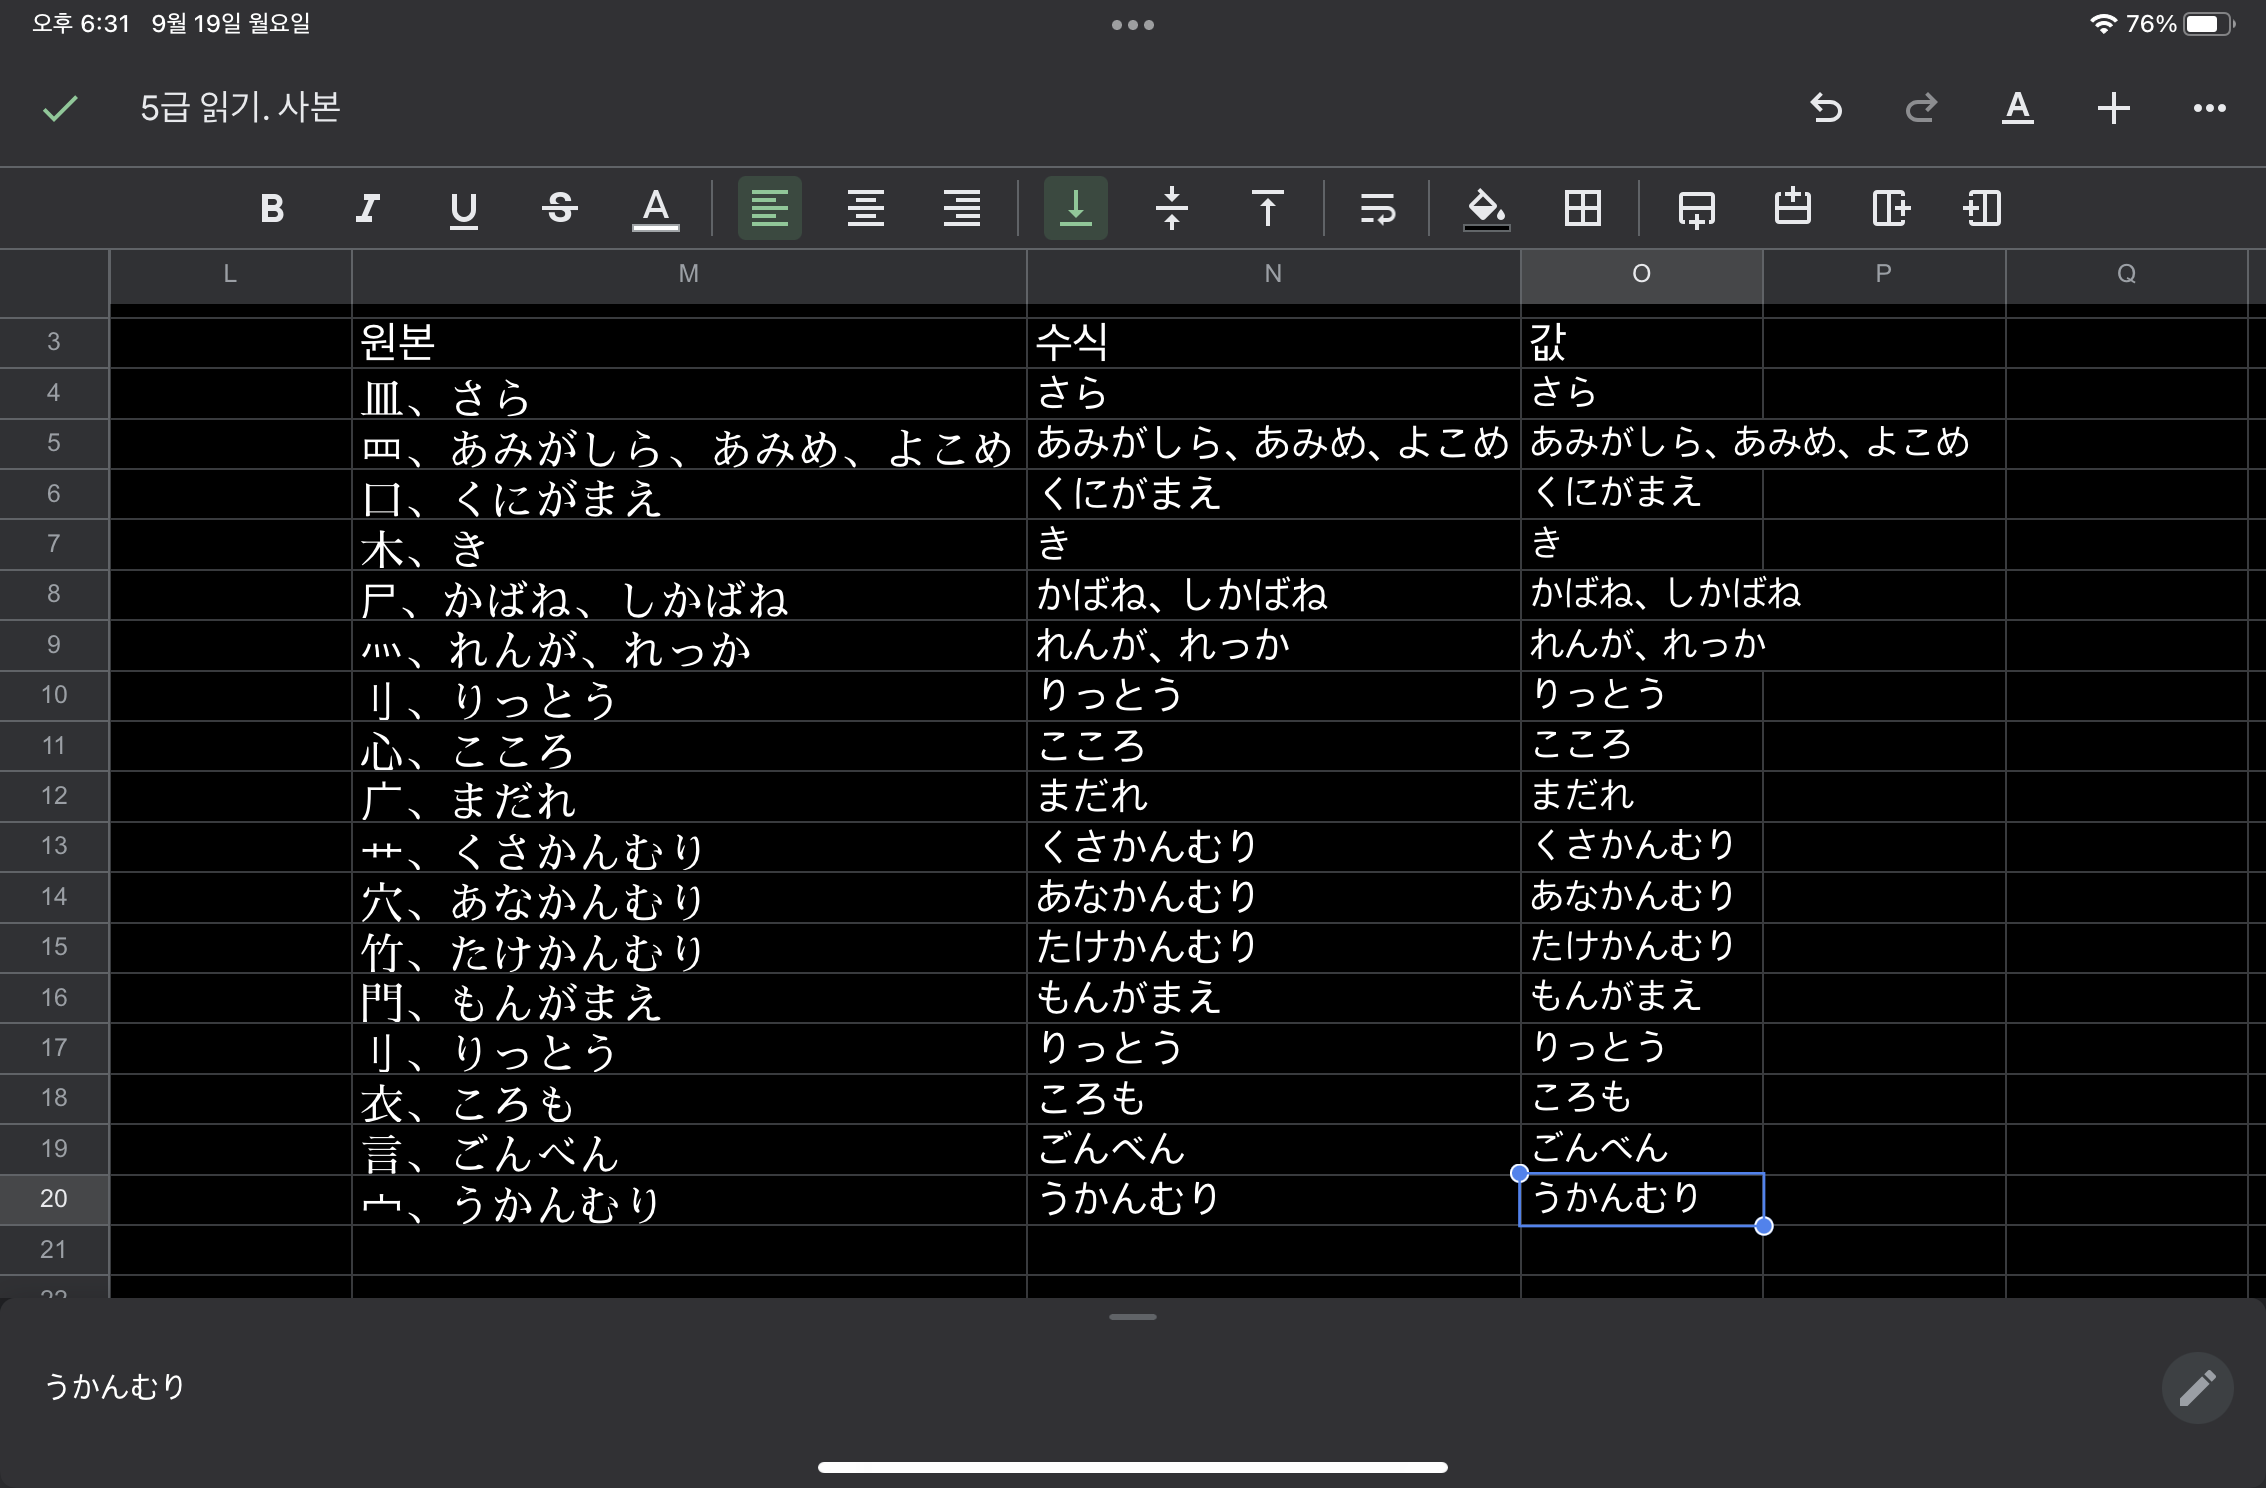The height and width of the screenshot is (1488, 2266).
Task: Center align cell text horizontally
Action: 865,208
